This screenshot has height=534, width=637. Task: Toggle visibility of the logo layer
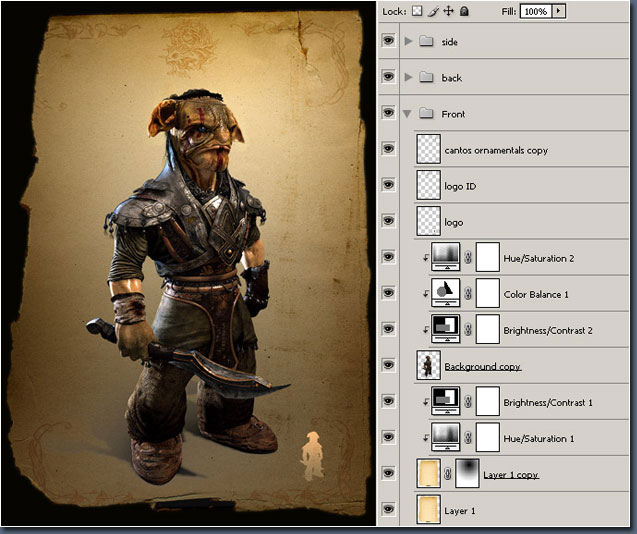click(388, 221)
